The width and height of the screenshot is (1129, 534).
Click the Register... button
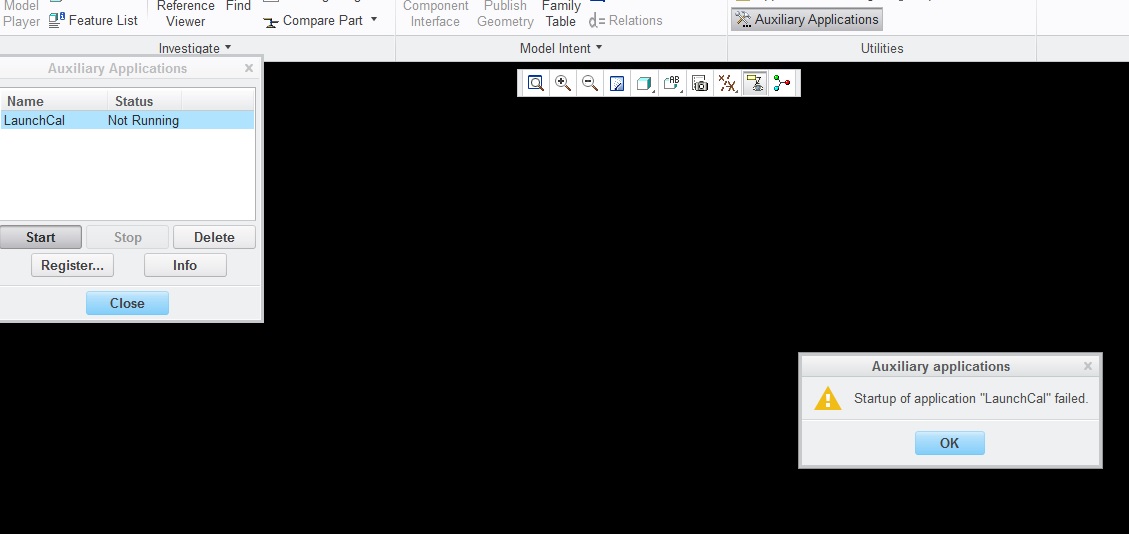pyautogui.click(x=72, y=265)
